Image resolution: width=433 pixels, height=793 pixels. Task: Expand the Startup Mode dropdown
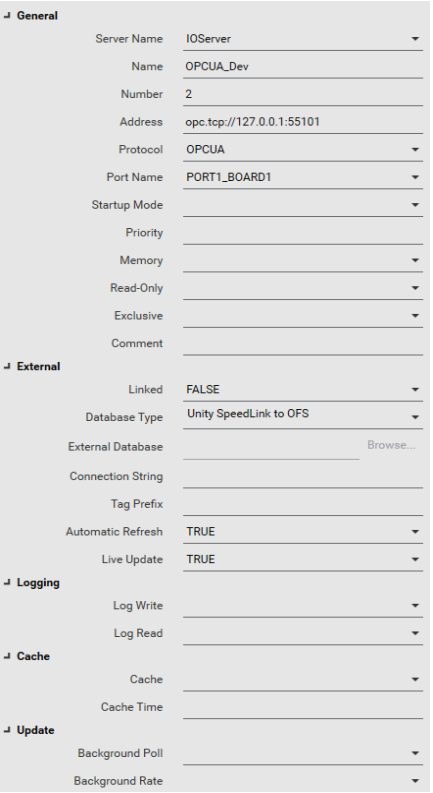(303, 205)
